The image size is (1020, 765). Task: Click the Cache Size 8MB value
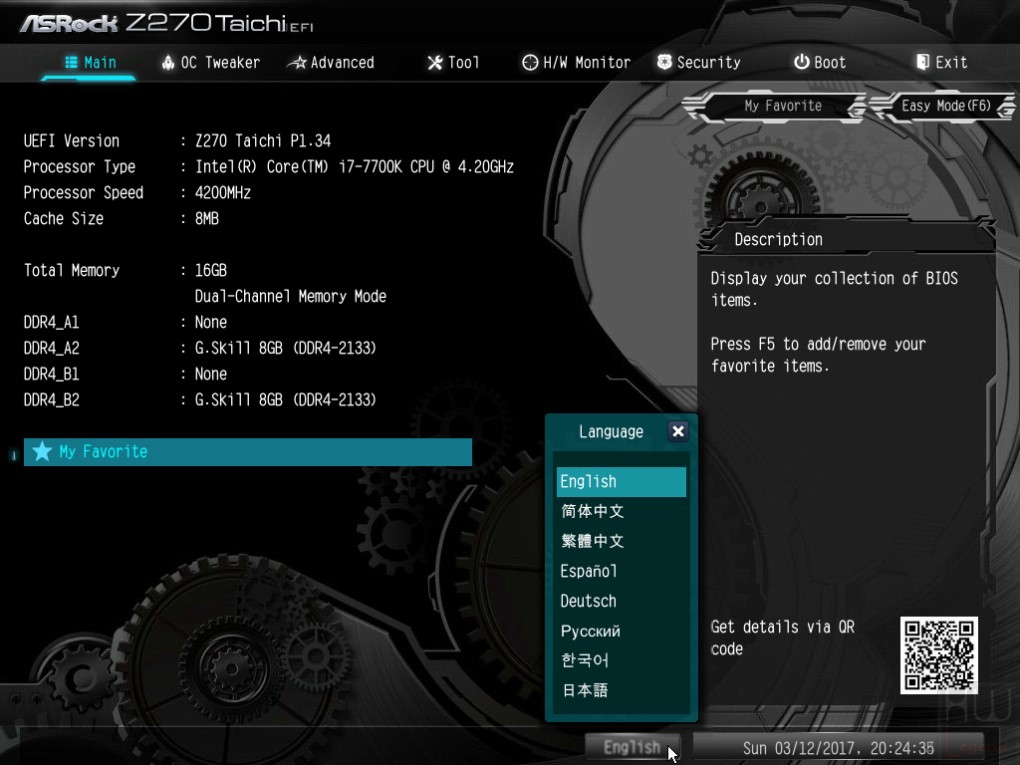coord(207,219)
